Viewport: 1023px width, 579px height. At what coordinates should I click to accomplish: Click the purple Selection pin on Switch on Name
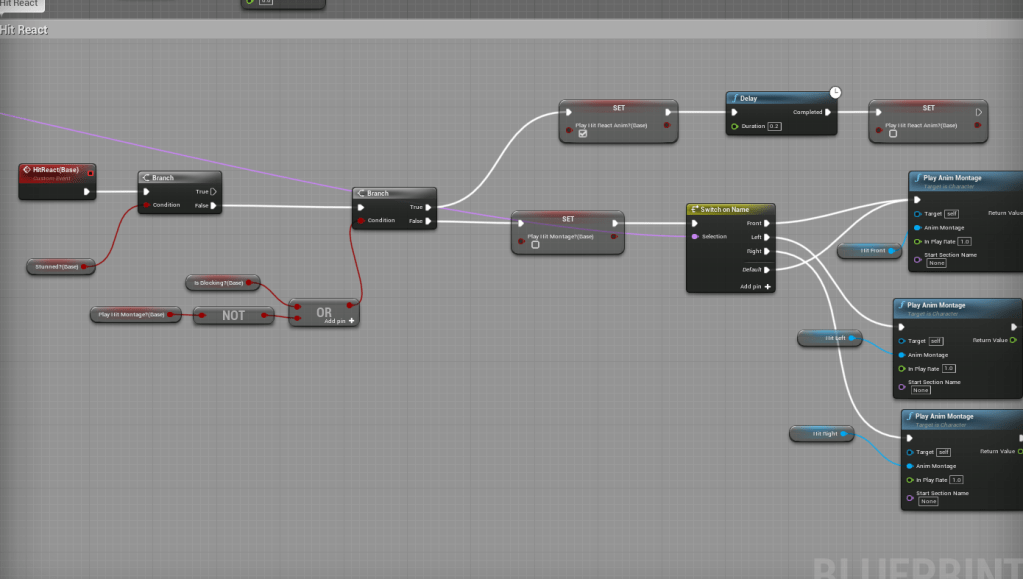click(695, 237)
